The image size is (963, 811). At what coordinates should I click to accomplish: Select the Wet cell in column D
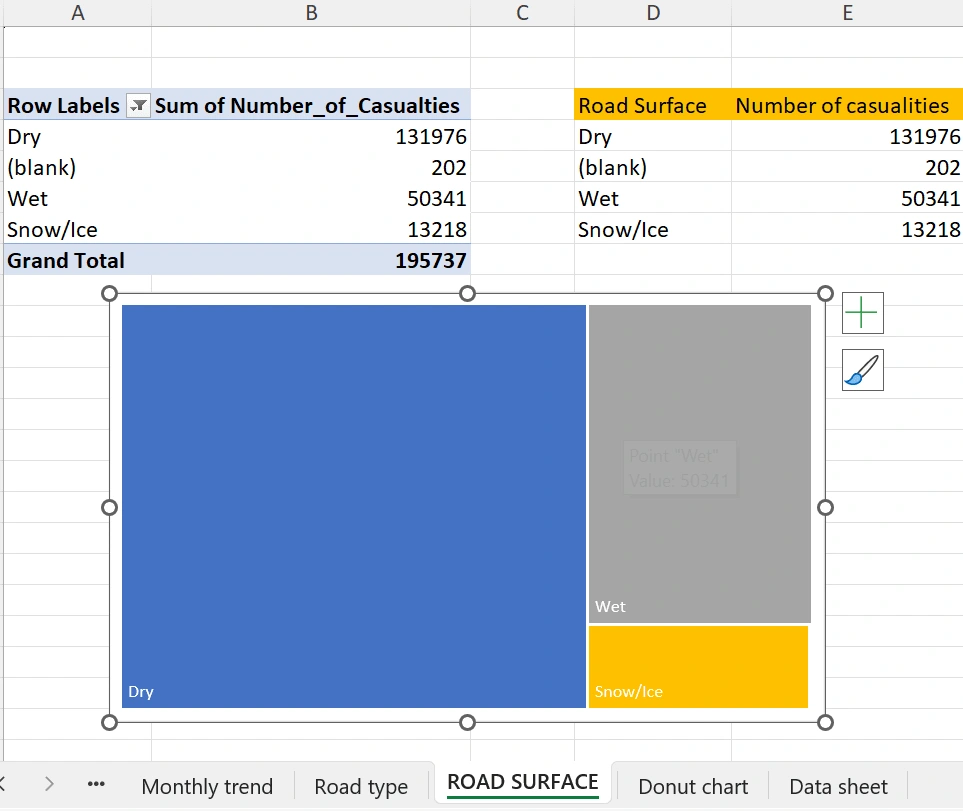653,198
